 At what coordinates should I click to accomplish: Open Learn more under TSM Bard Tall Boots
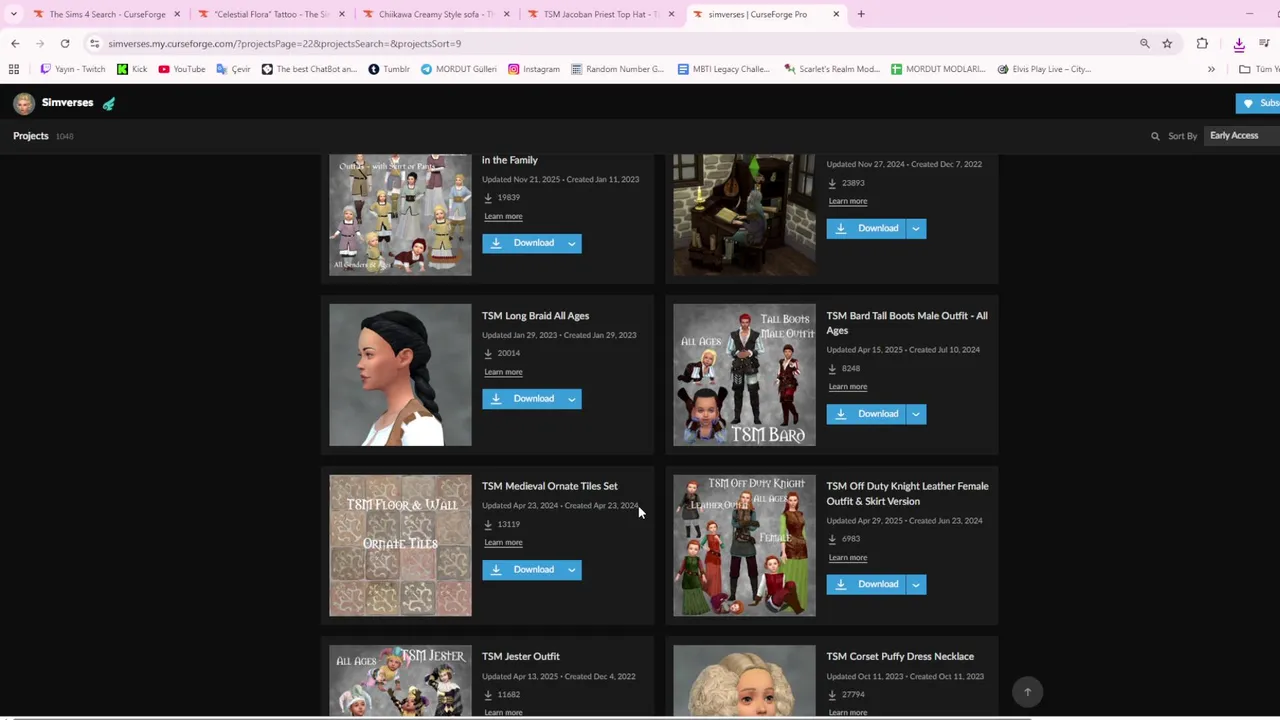click(847, 387)
